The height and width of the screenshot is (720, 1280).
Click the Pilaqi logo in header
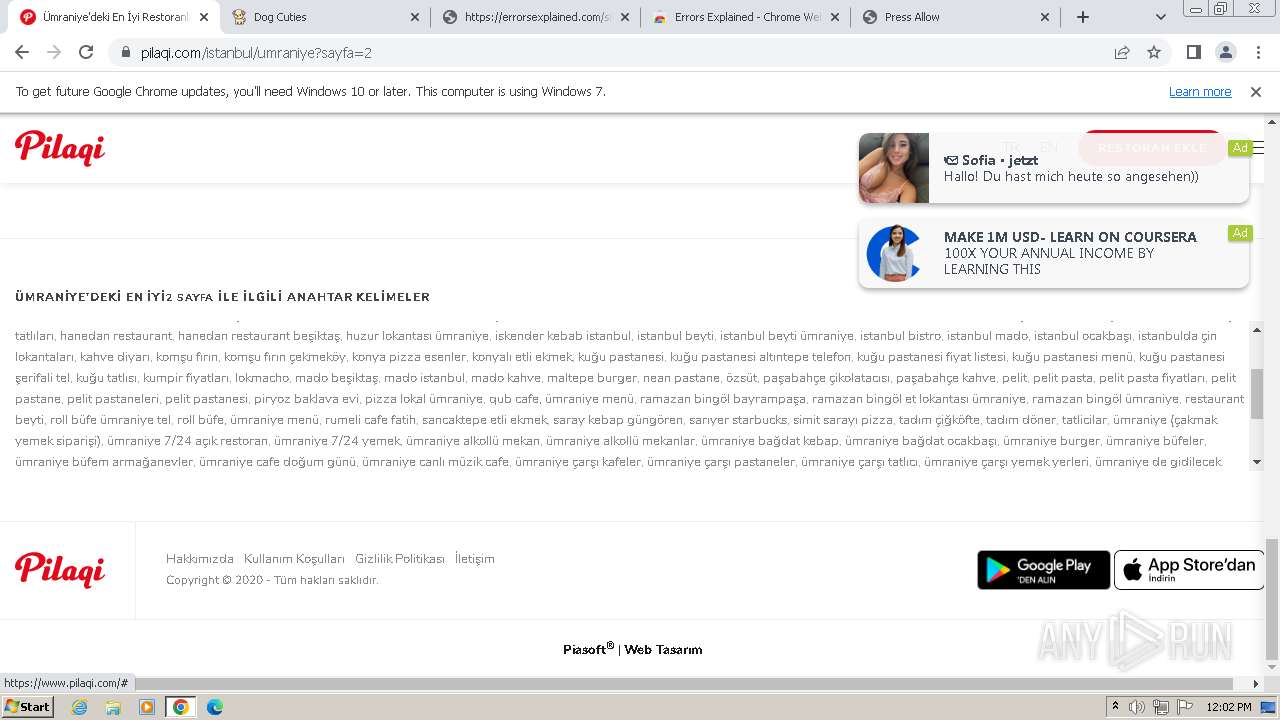point(60,148)
